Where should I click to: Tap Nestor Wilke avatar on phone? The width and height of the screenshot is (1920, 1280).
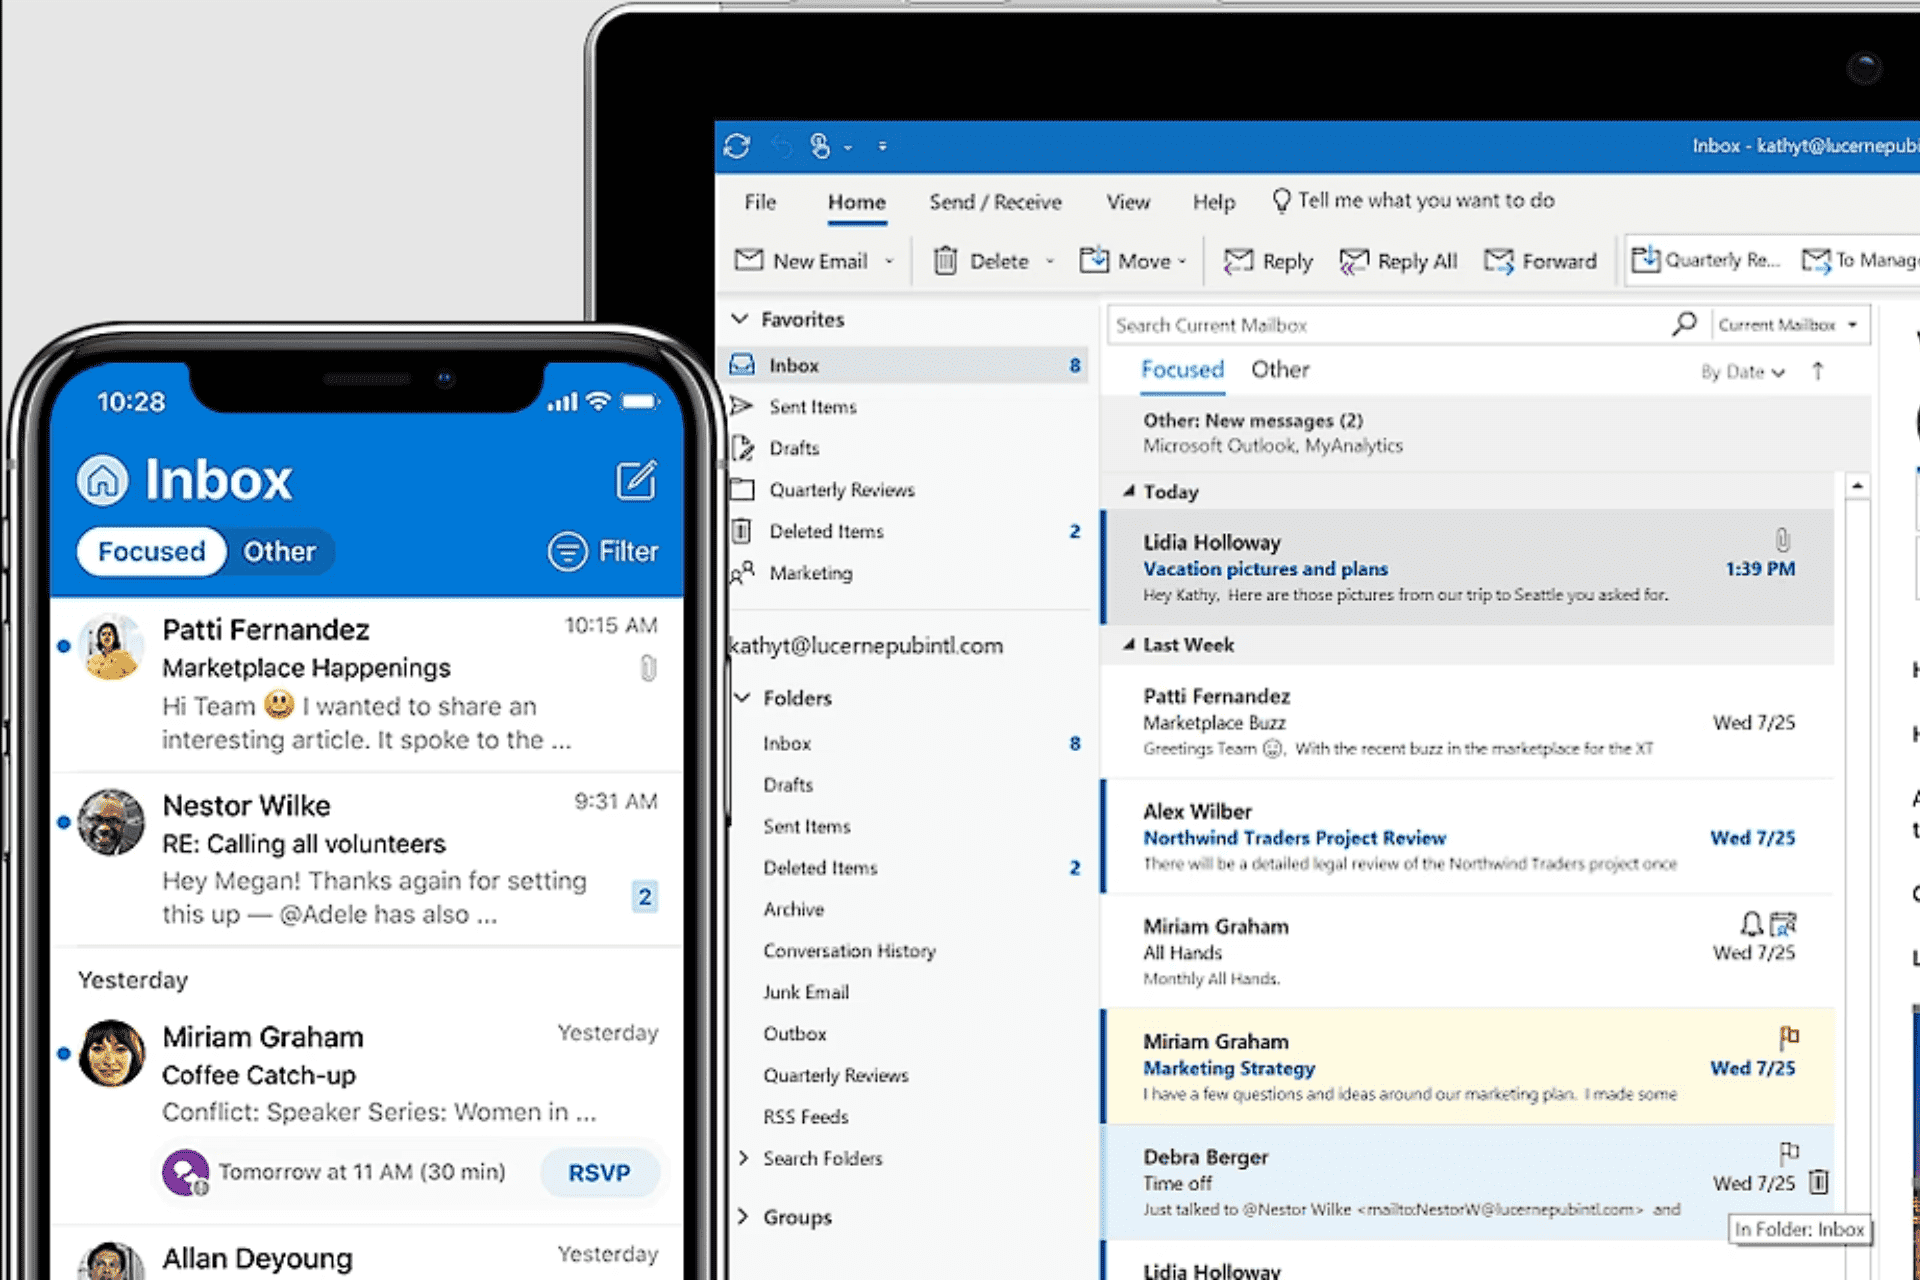click(111, 823)
